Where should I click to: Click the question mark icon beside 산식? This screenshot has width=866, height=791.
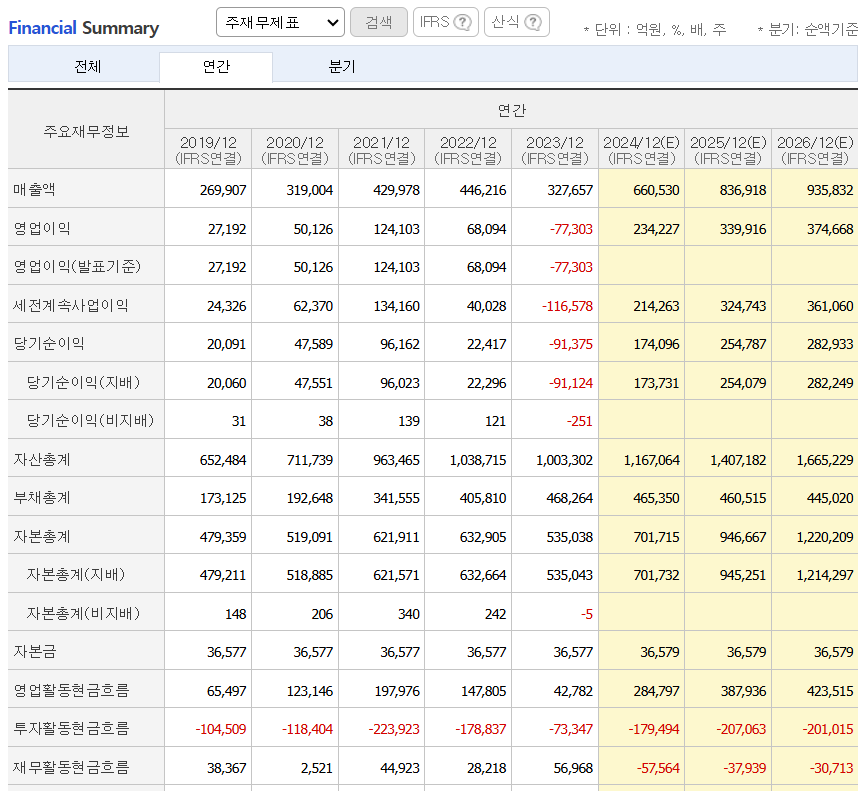coord(533,22)
